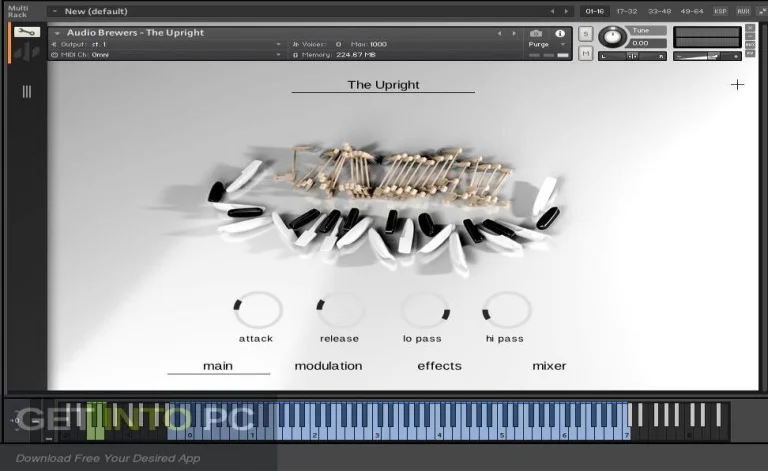Click the output icon beside Output label
768x471 pixels.
(x=54, y=44)
